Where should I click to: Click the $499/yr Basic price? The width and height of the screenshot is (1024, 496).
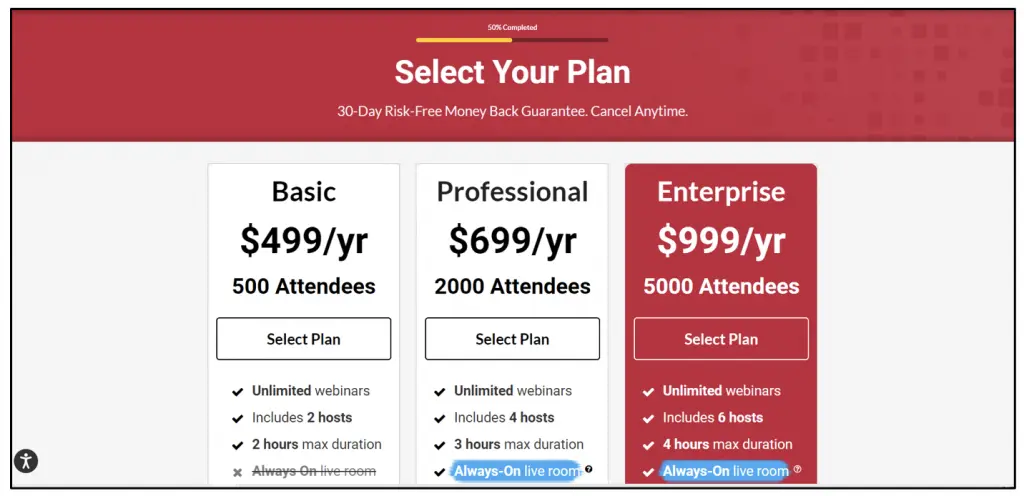tap(304, 240)
